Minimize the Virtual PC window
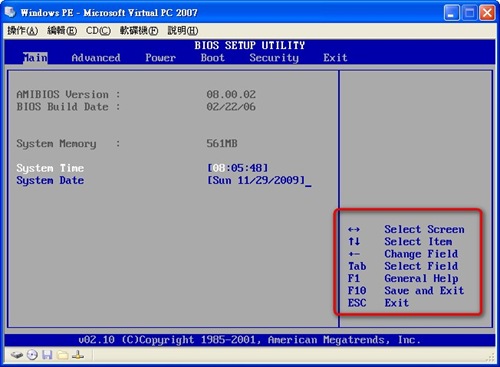The height and width of the screenshot is (367, 500). tap(451, 13)
